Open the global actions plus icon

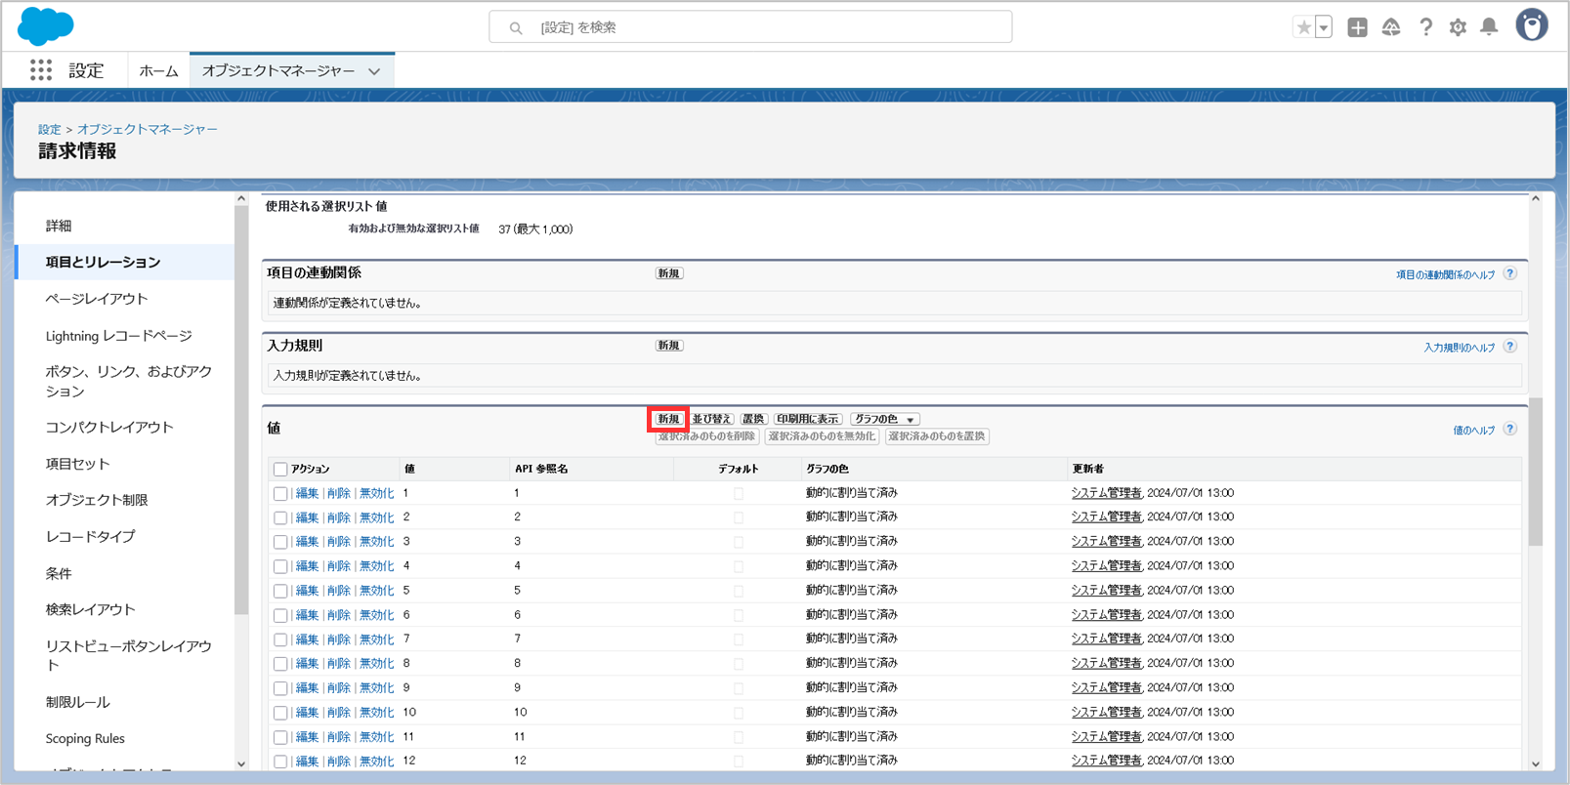[1357, 28]
